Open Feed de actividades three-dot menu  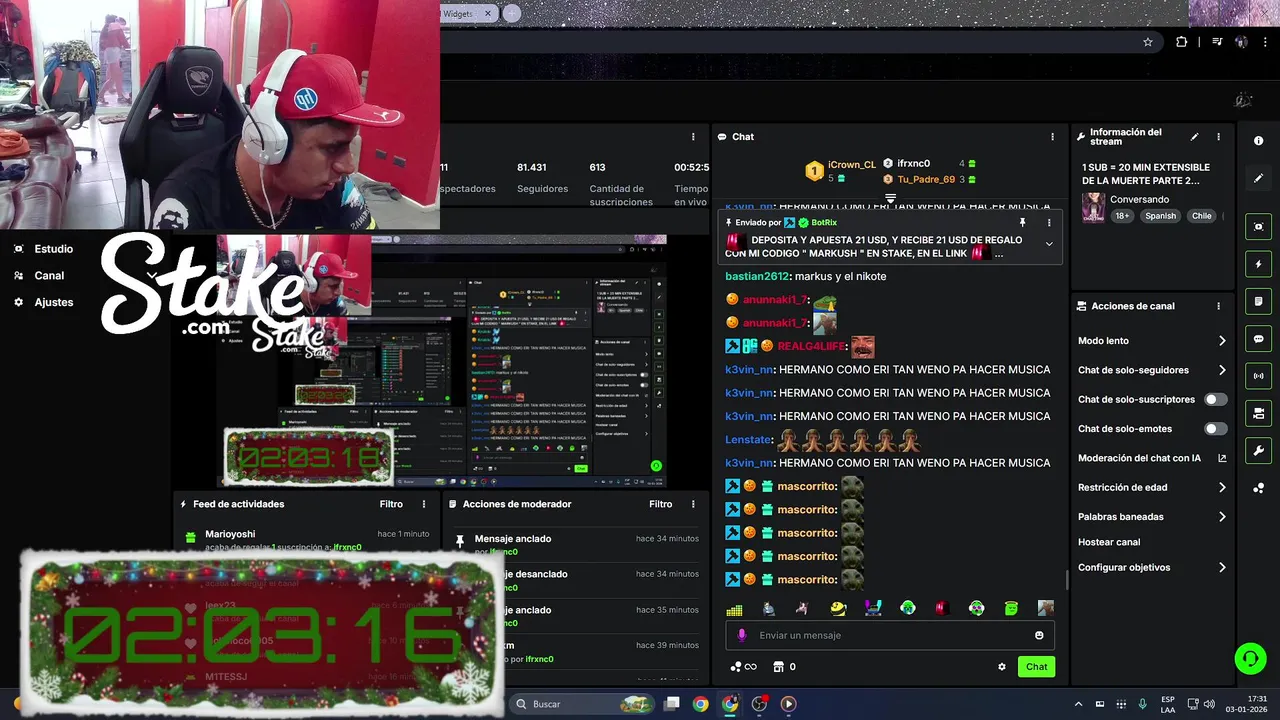[x=424, y=504]
